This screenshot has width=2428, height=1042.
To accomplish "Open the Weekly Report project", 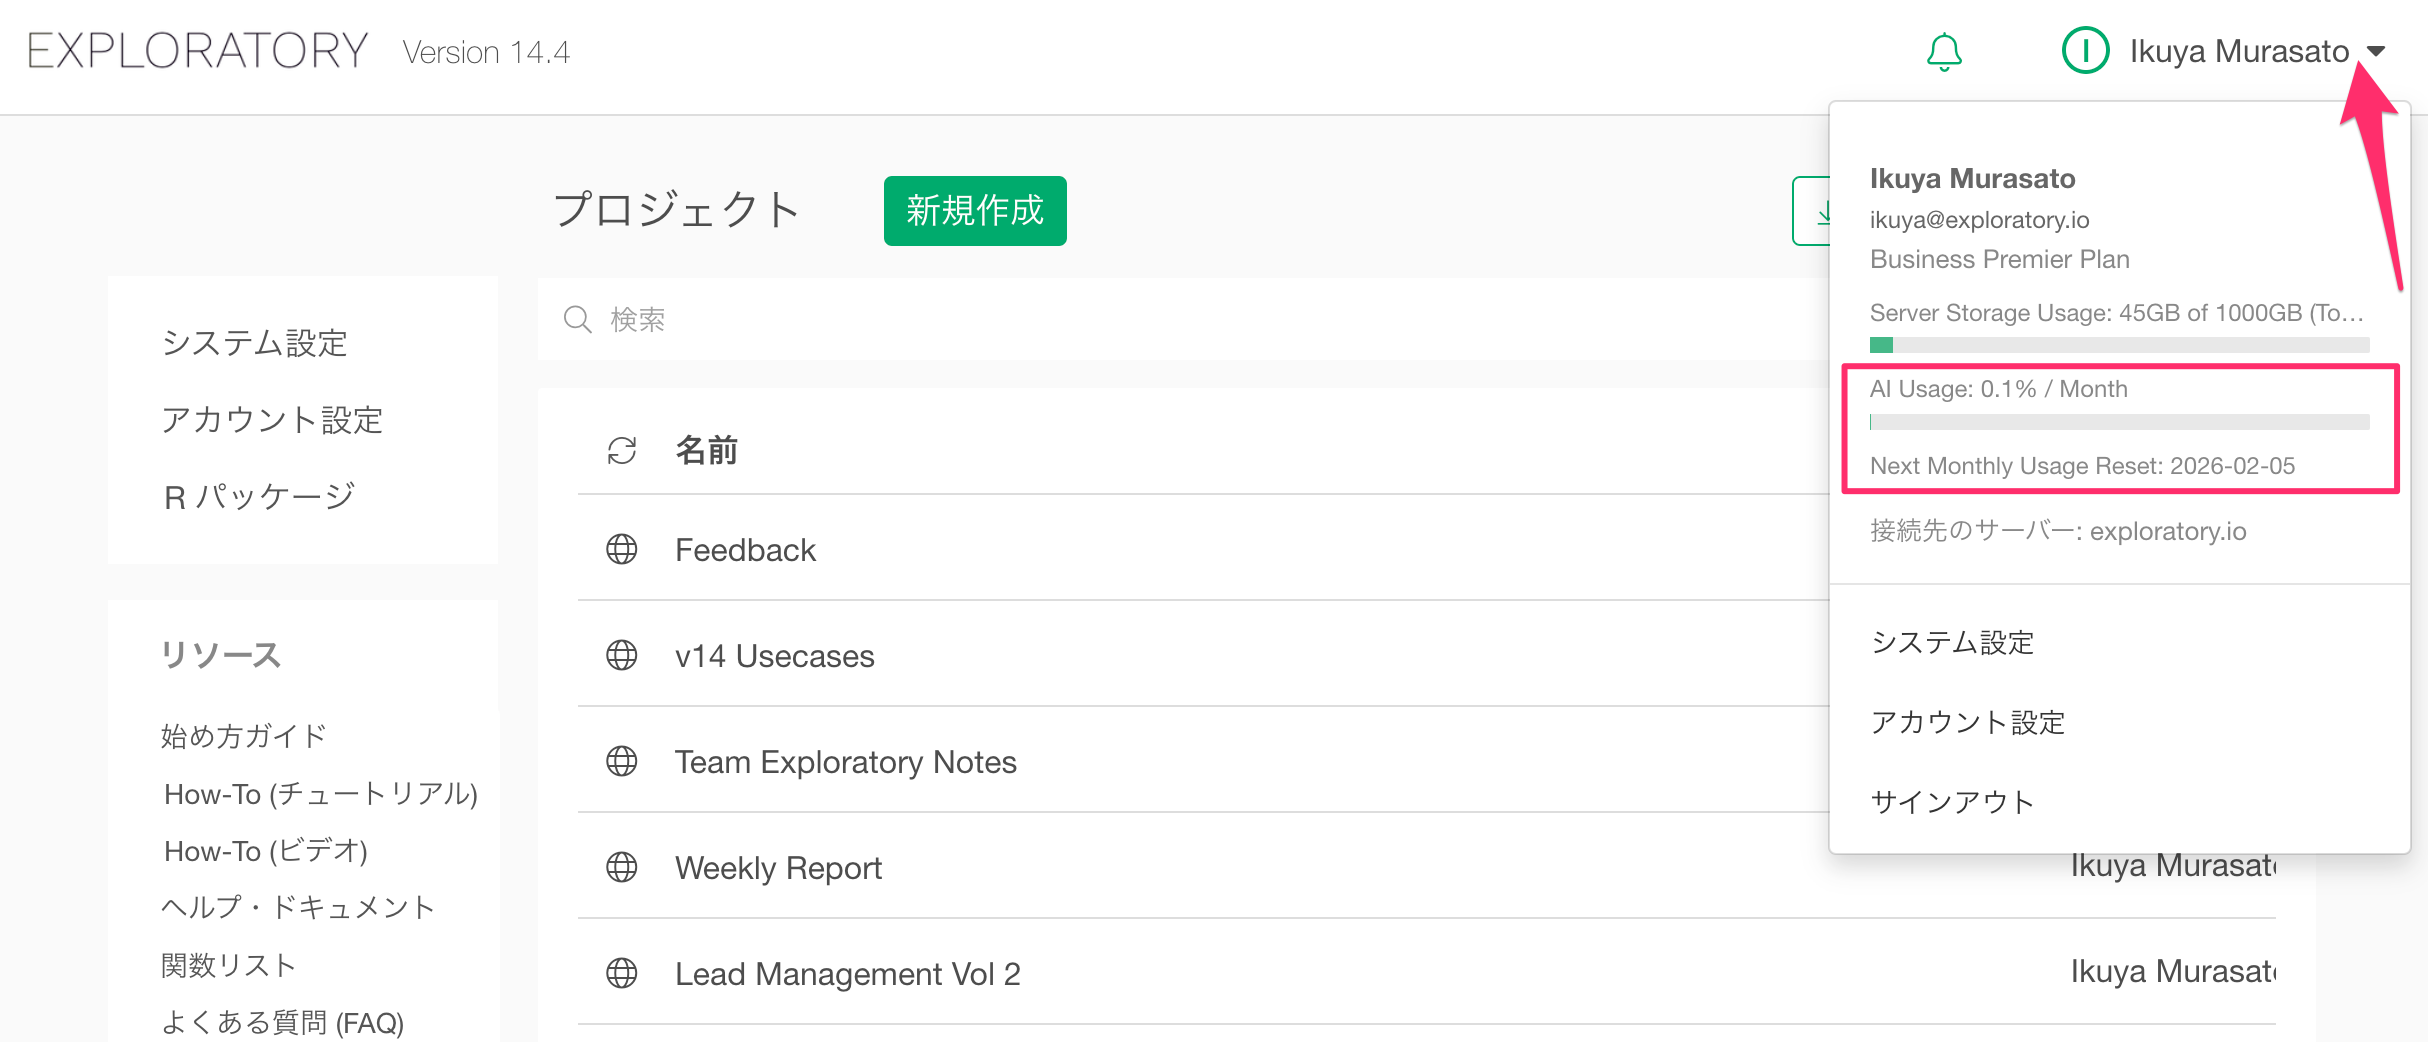I will pos(778,868).
